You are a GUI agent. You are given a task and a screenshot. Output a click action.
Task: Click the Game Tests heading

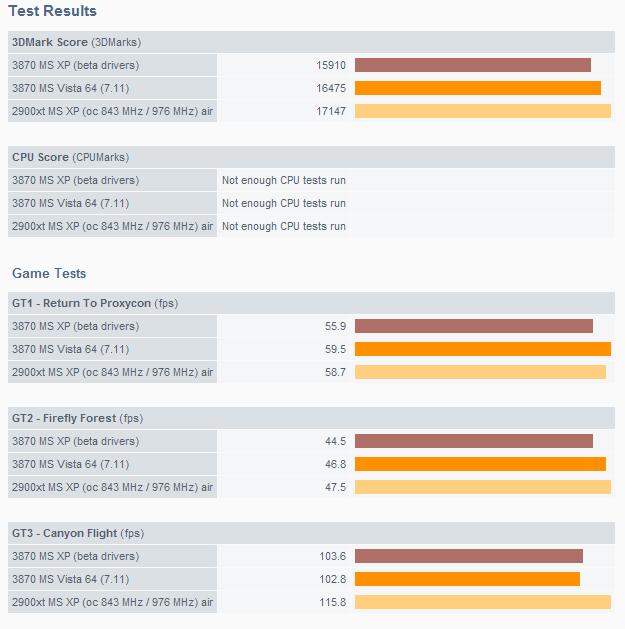coord(49,273)
